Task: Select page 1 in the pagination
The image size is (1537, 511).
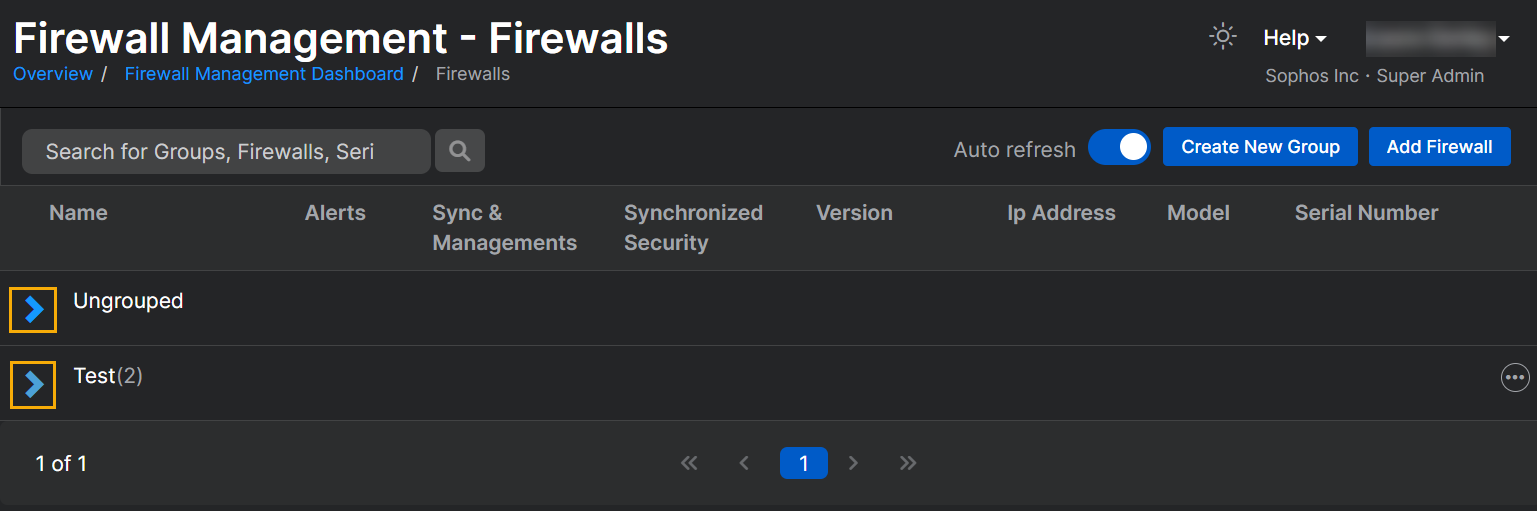Action: 803,463
